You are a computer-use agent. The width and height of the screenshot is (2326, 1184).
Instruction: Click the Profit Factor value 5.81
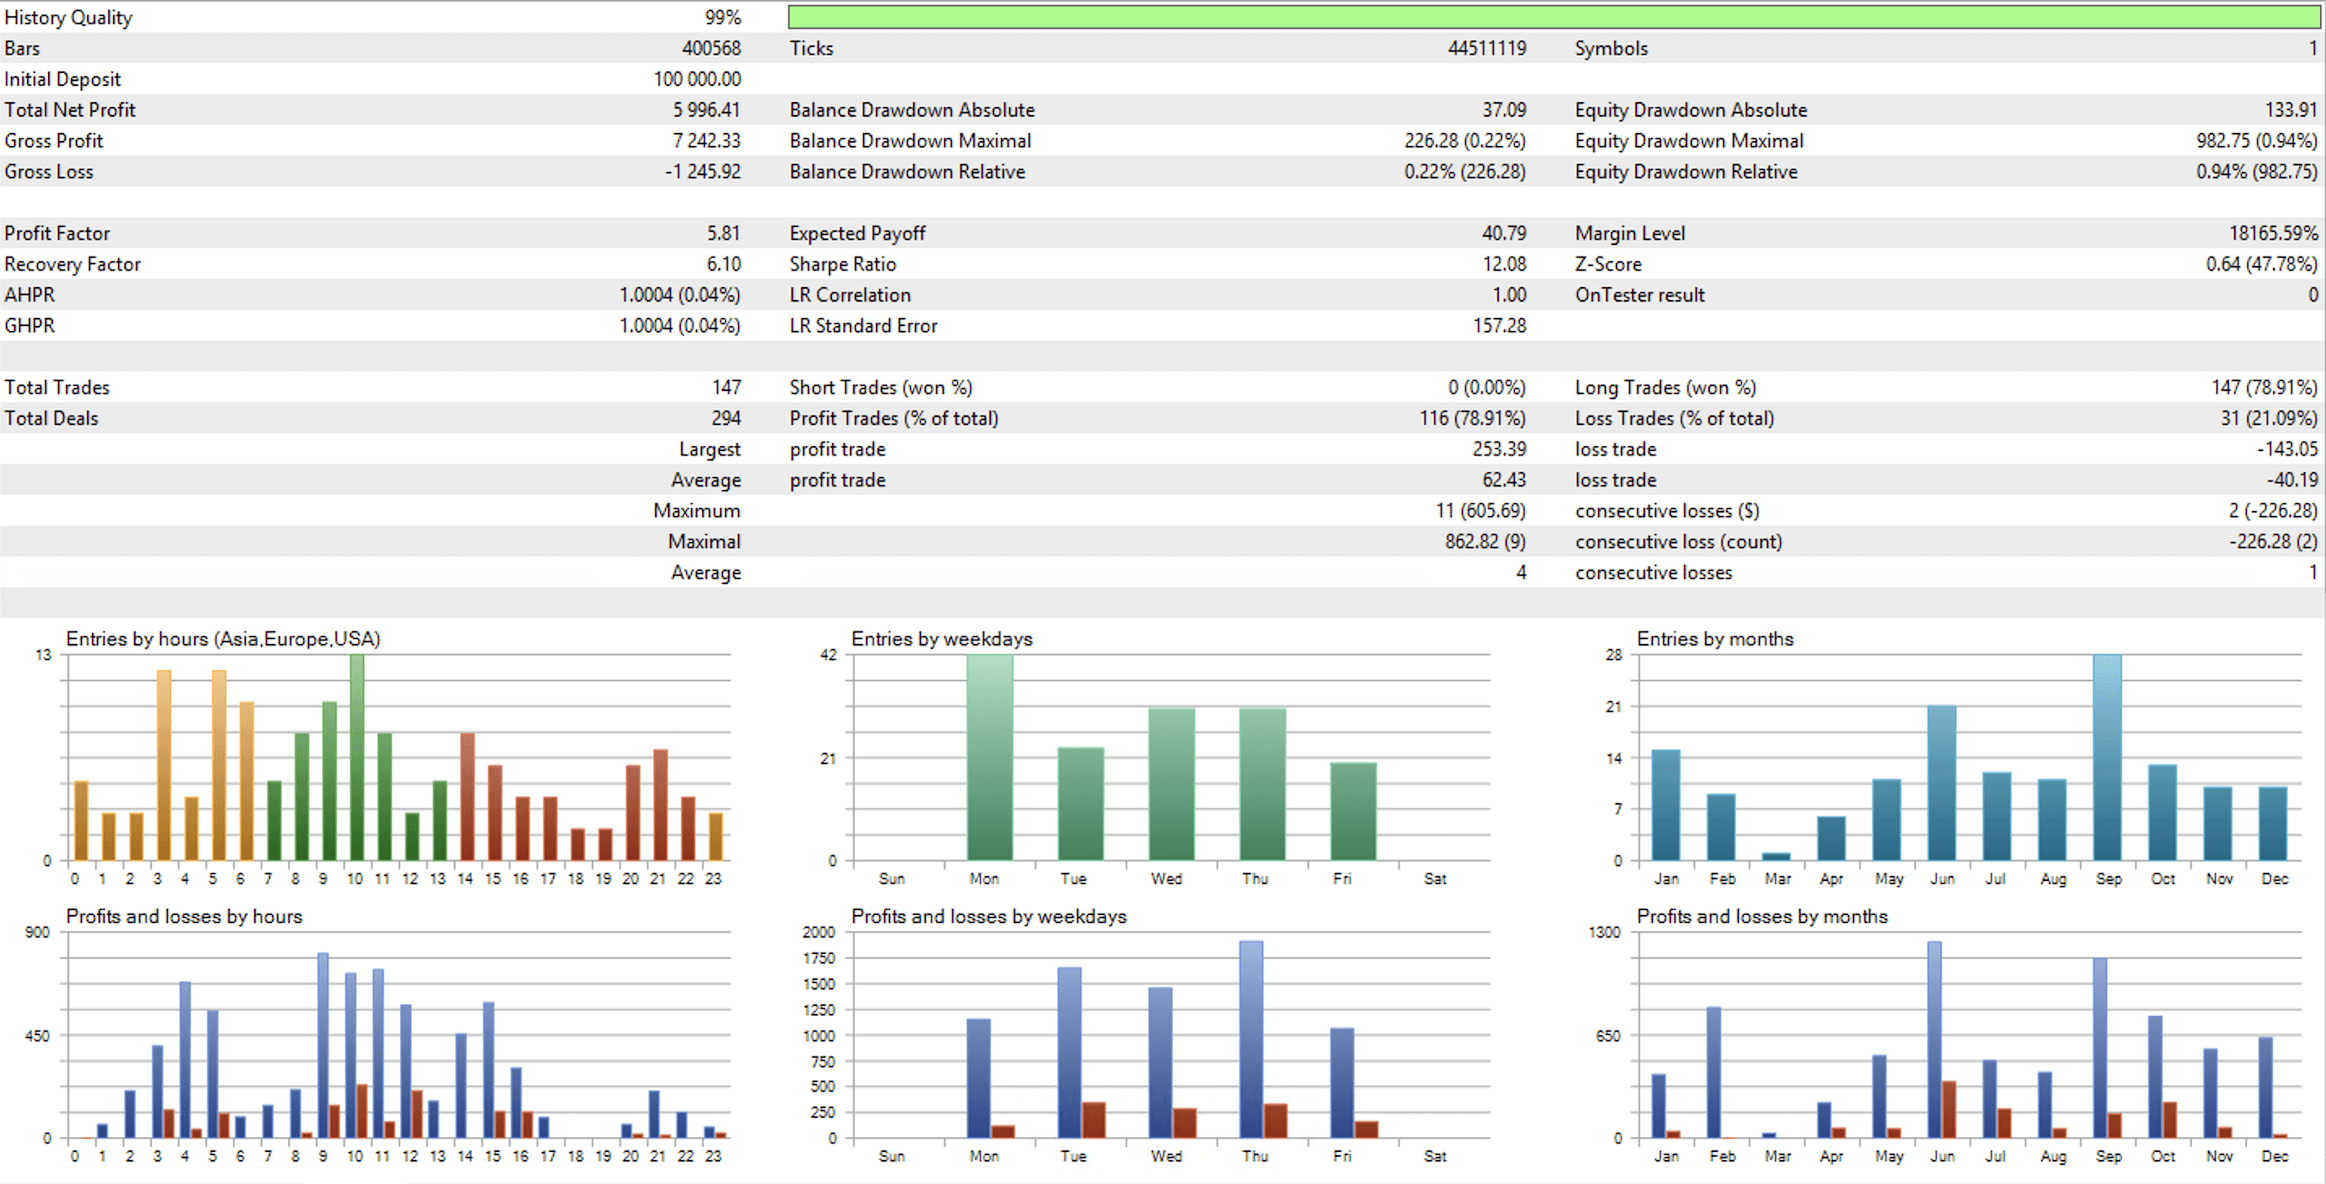[x=723, y=233]
